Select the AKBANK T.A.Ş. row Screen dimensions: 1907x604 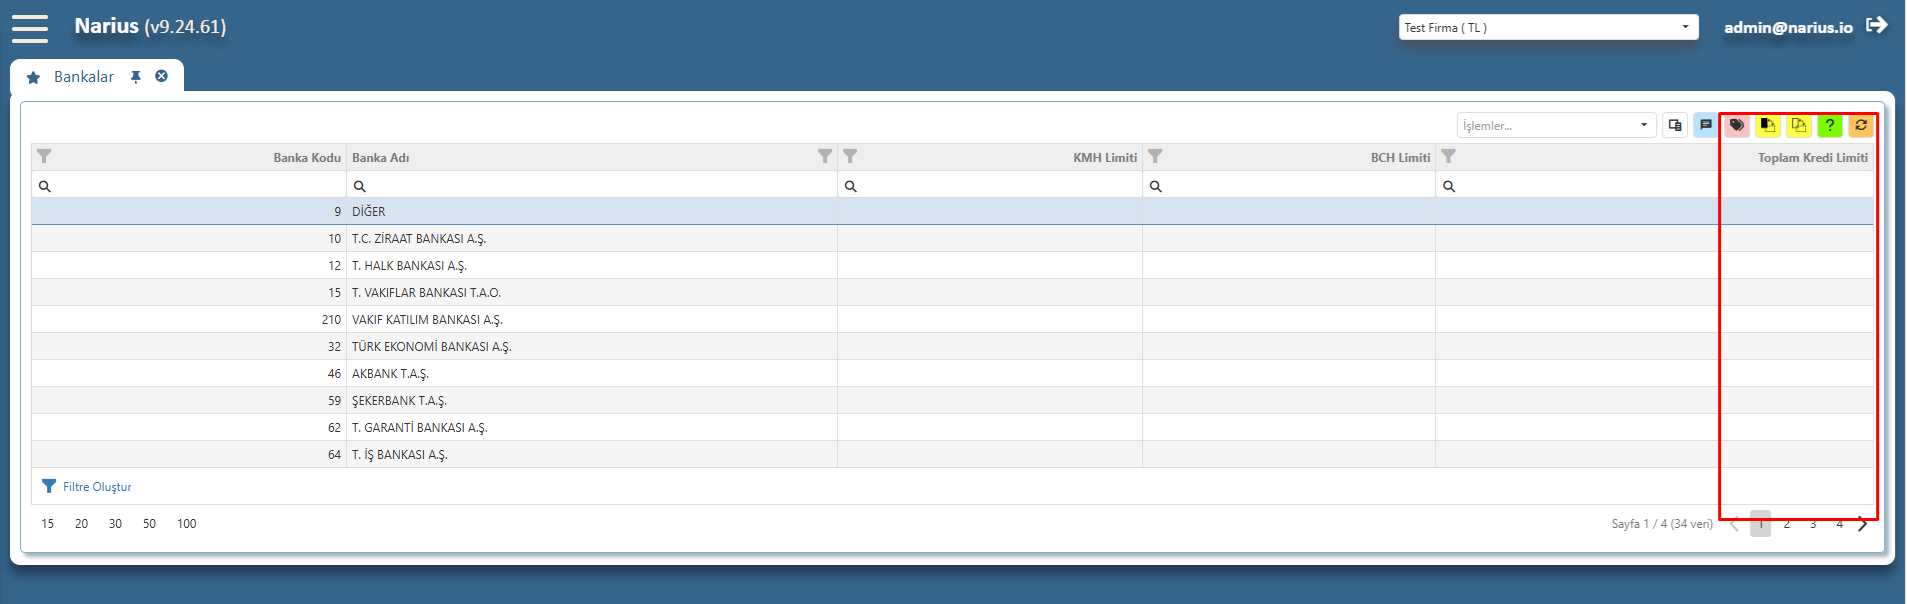pos(952,374)
